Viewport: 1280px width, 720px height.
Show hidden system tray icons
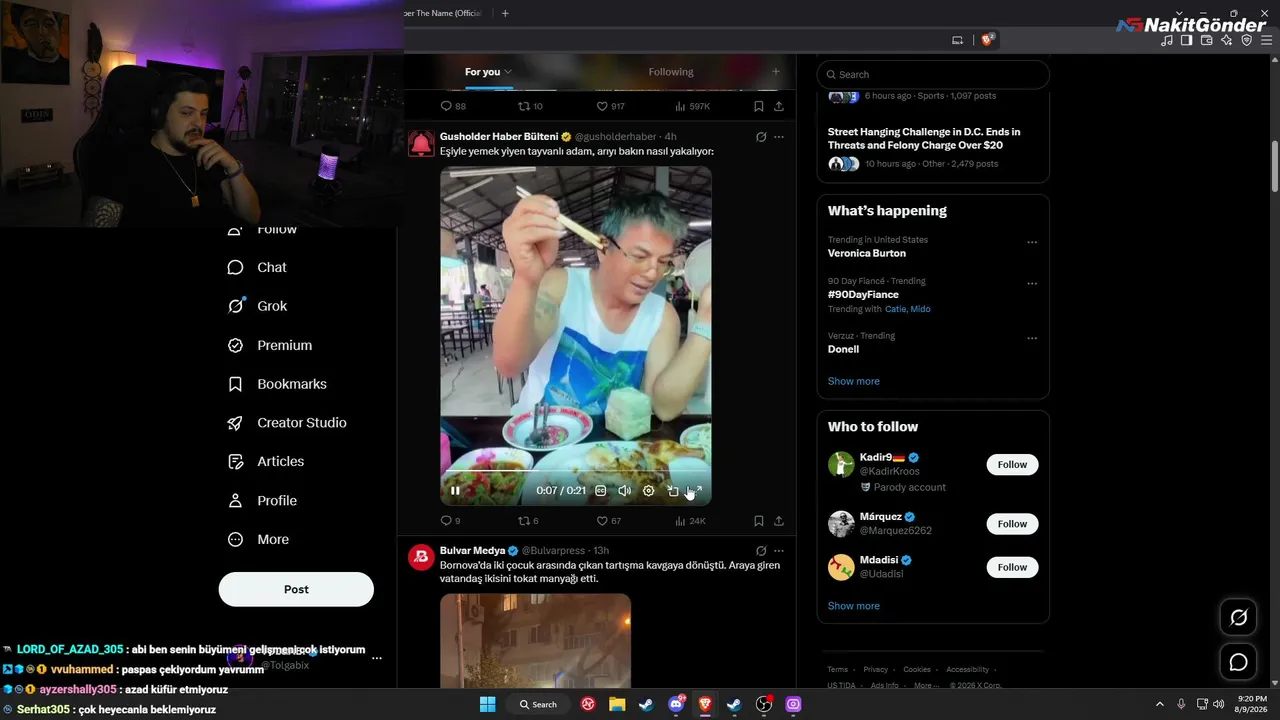point(1159,704)
